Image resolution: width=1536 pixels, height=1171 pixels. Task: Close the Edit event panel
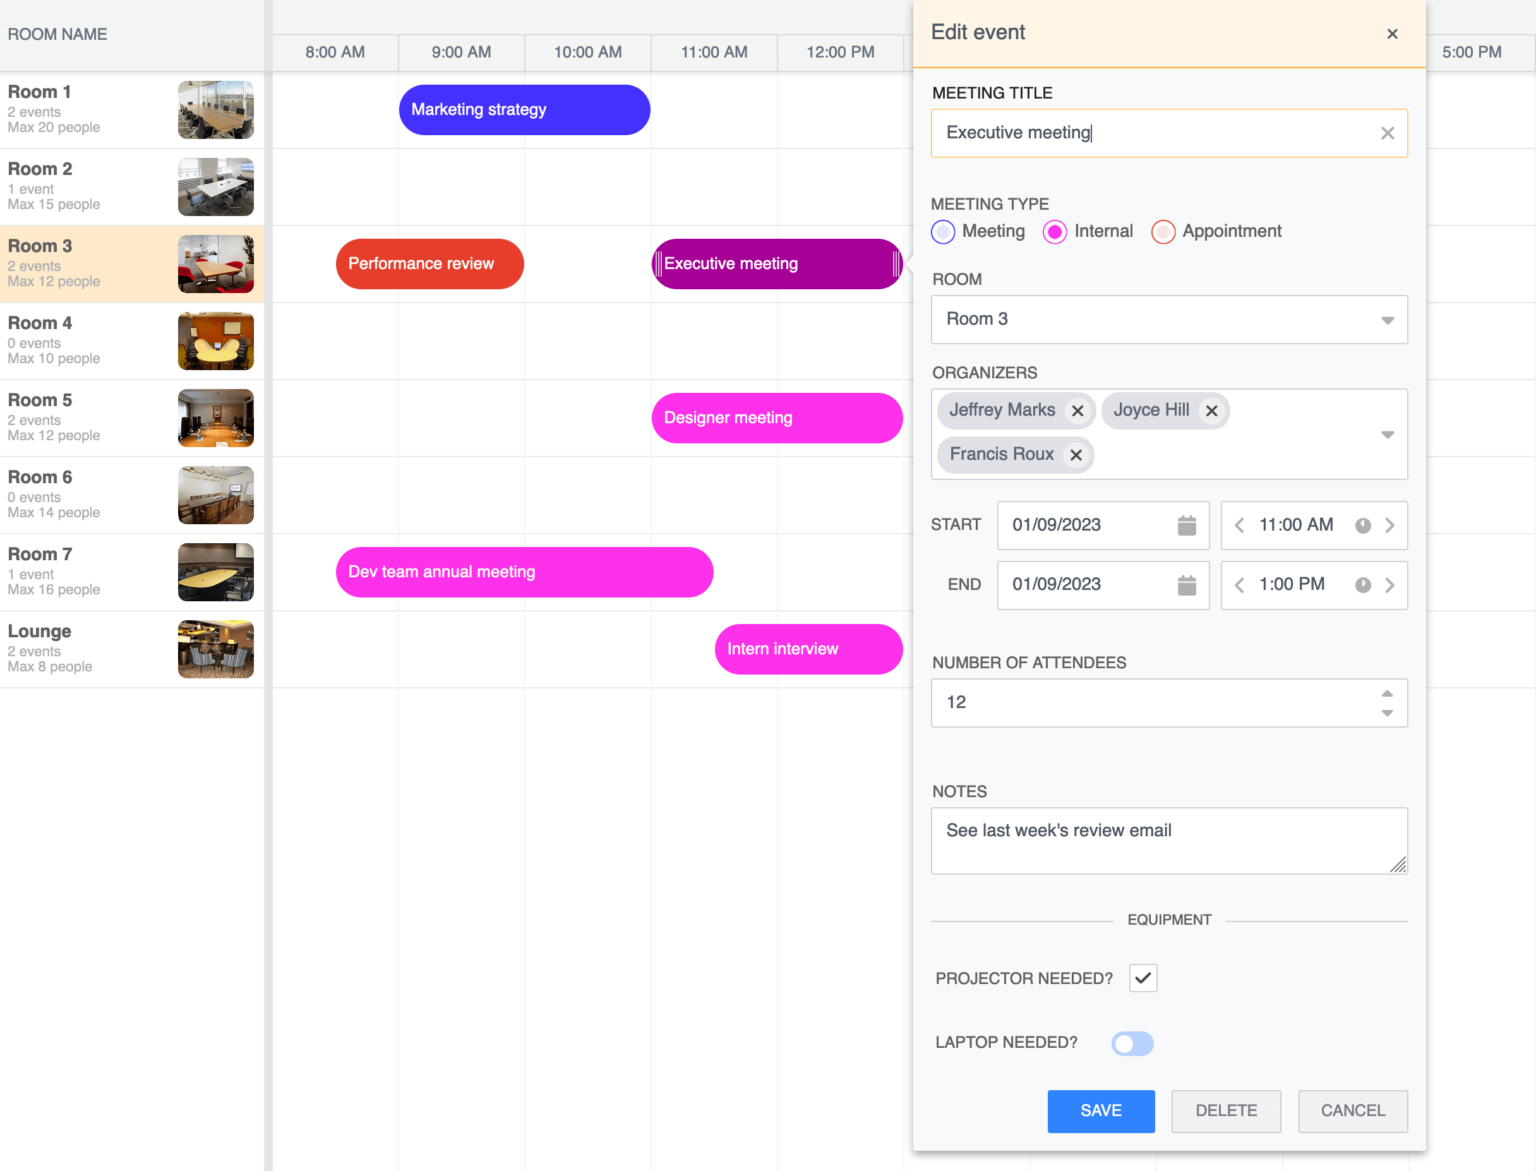(x=1392, y=33)
